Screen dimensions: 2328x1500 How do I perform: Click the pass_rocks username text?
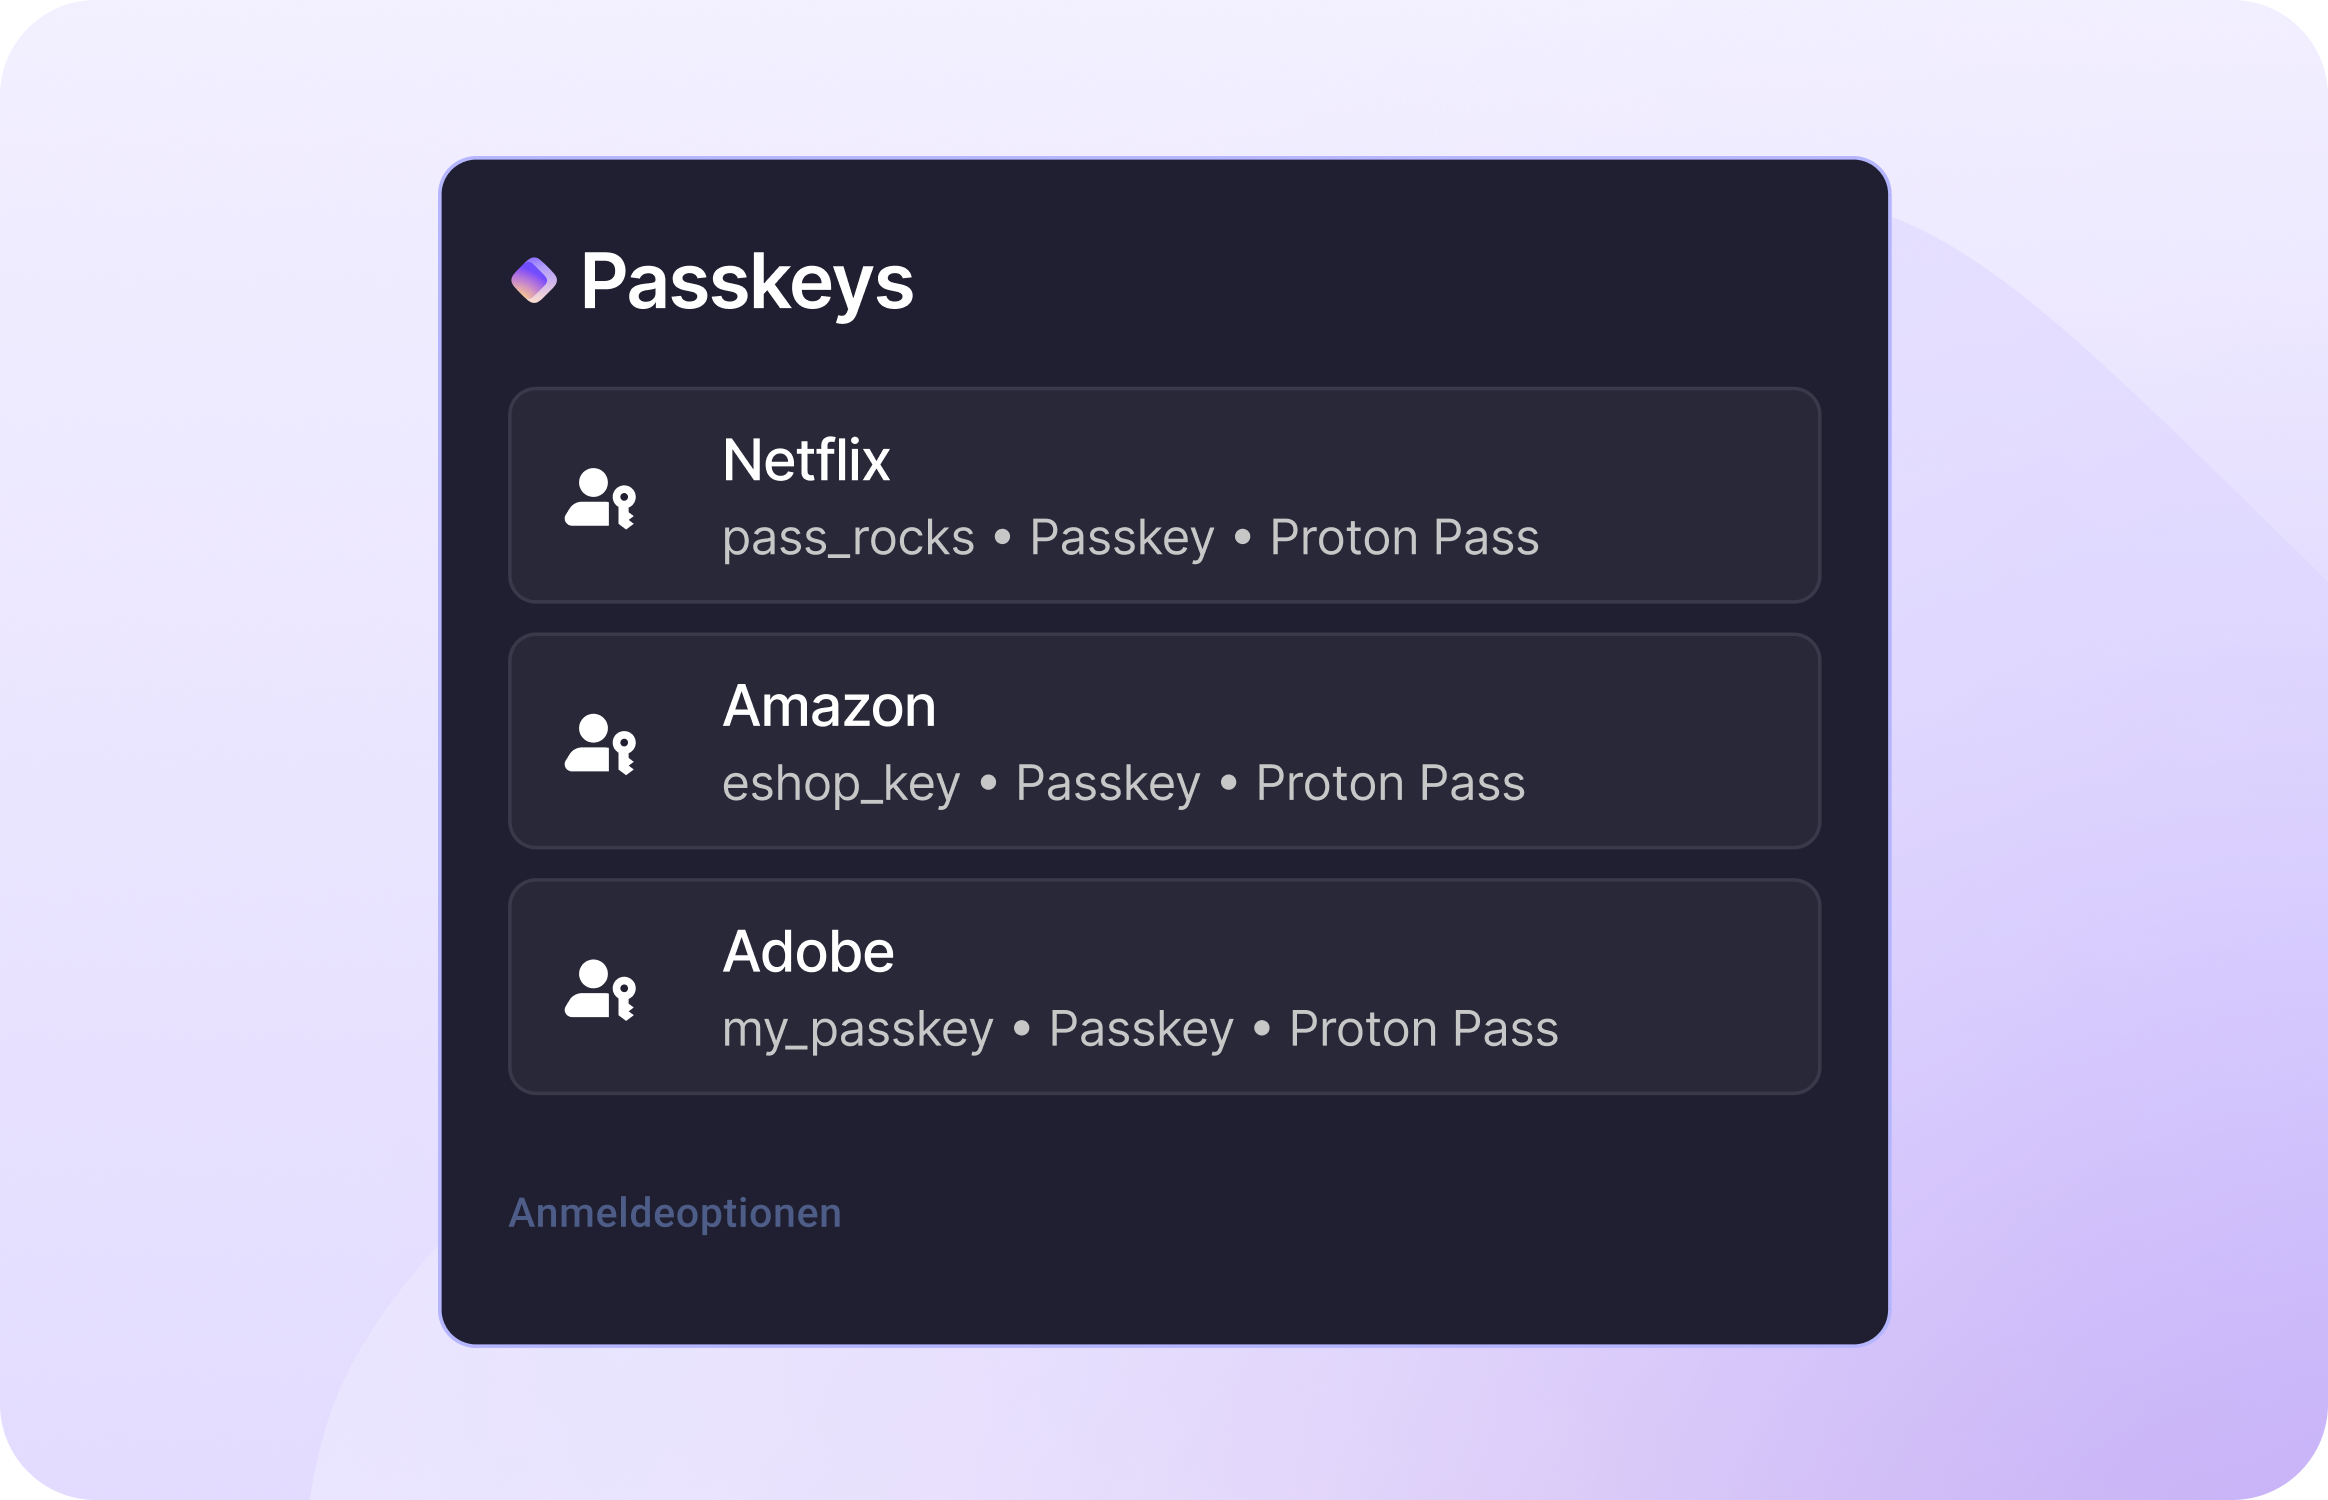click(x=848, y=538)
